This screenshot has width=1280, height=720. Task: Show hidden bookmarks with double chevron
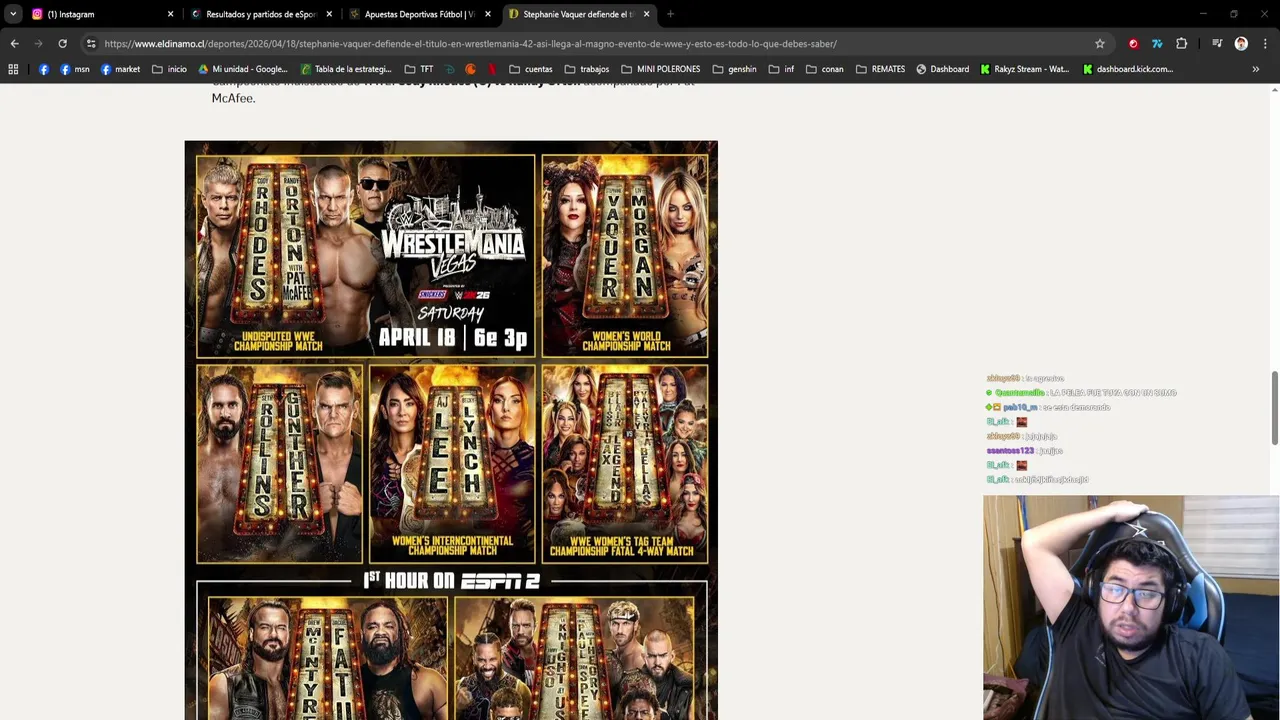(x=1256, y=69)
